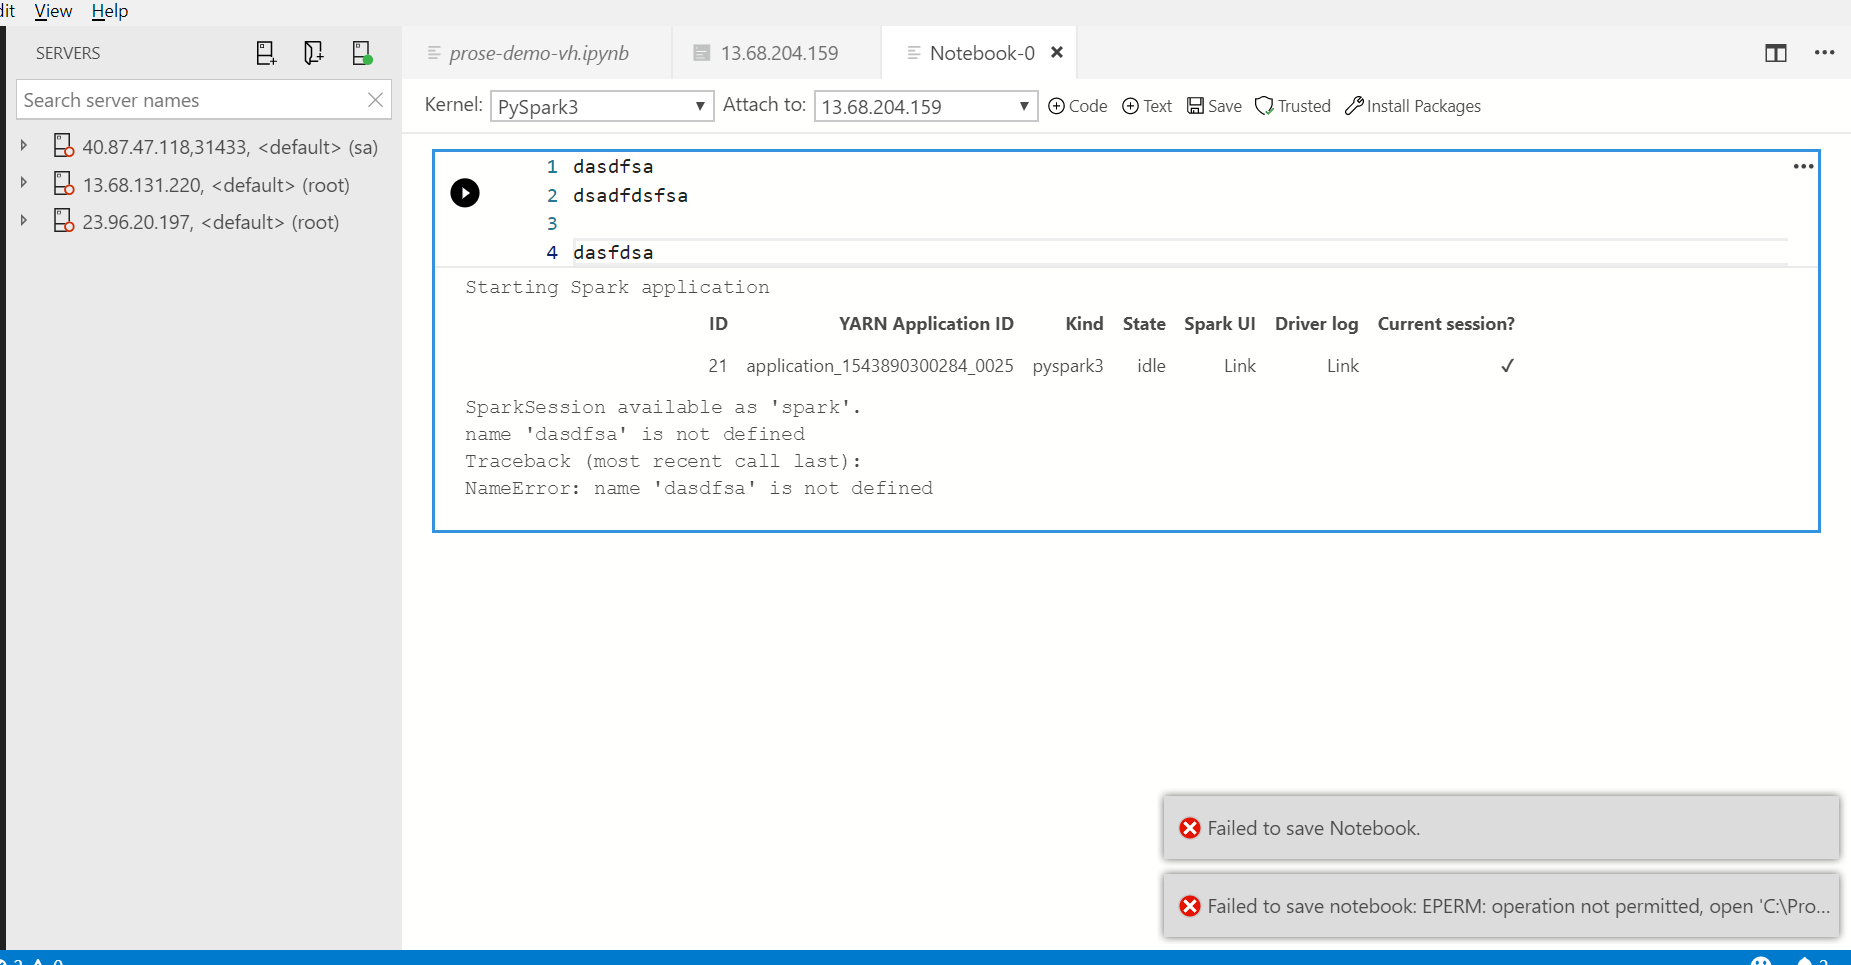The height and width of the screenshot is (965, 1851).
Task: Save the notebook with the Save button
Action: pos(1213,105)
